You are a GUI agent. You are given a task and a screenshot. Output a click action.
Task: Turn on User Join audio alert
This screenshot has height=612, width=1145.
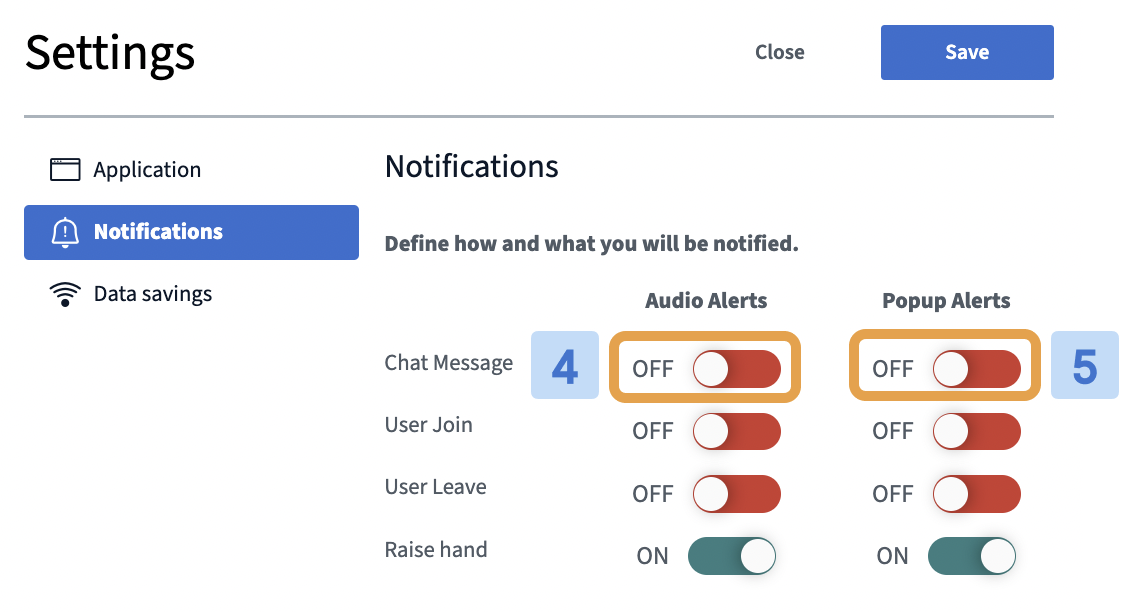coord(736,431)
